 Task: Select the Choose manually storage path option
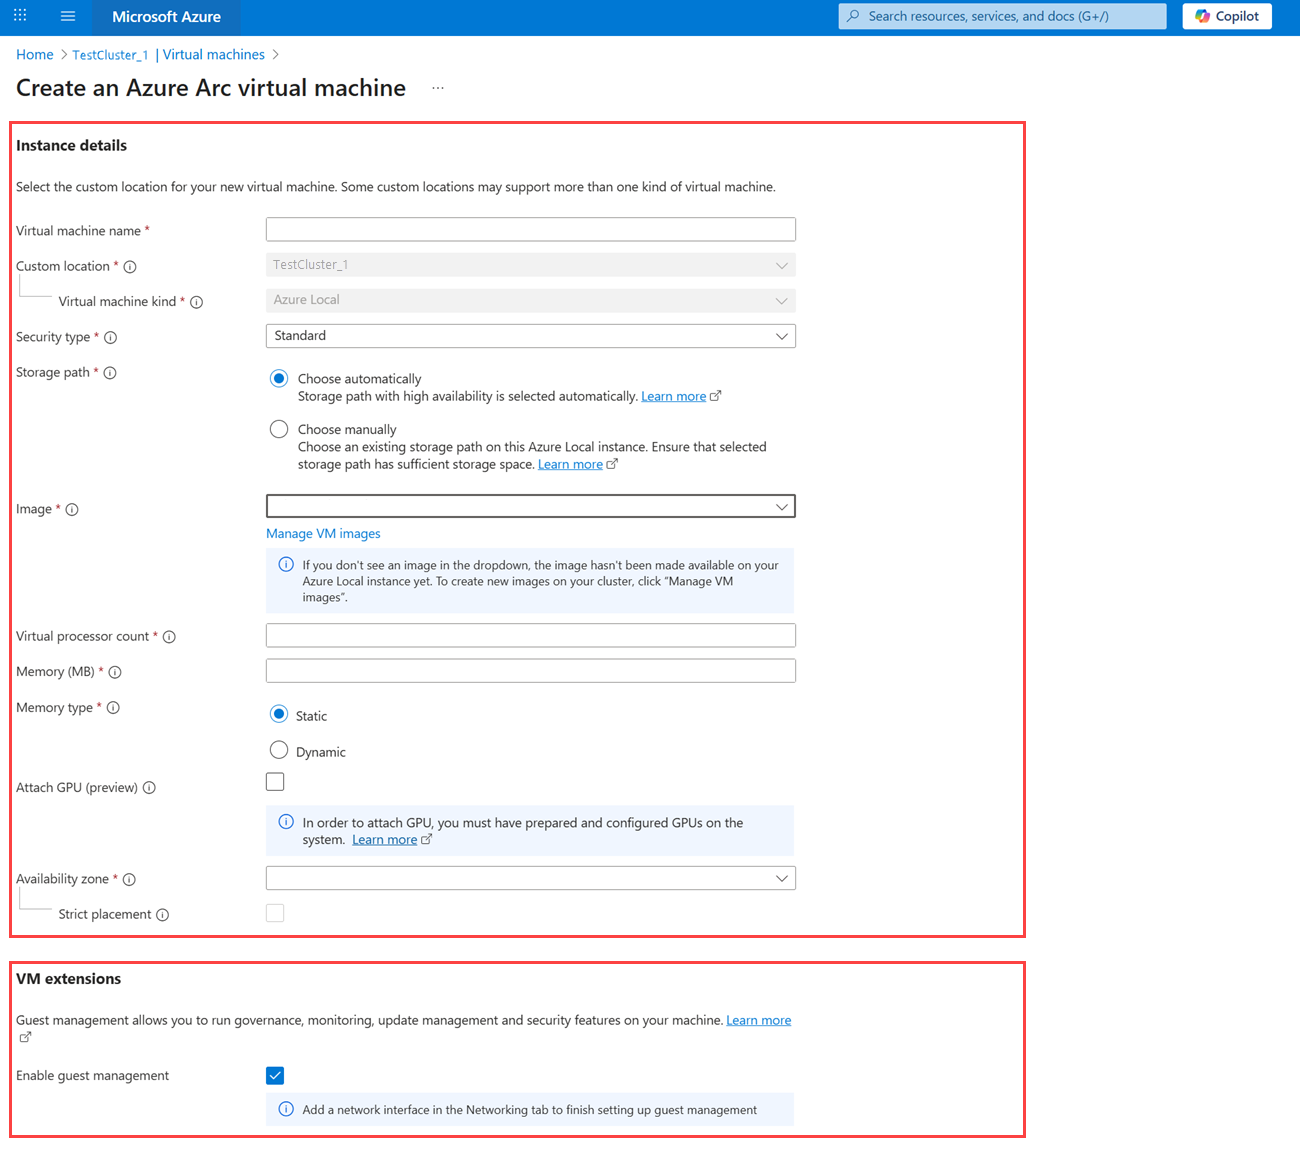[x=279, y=429]
